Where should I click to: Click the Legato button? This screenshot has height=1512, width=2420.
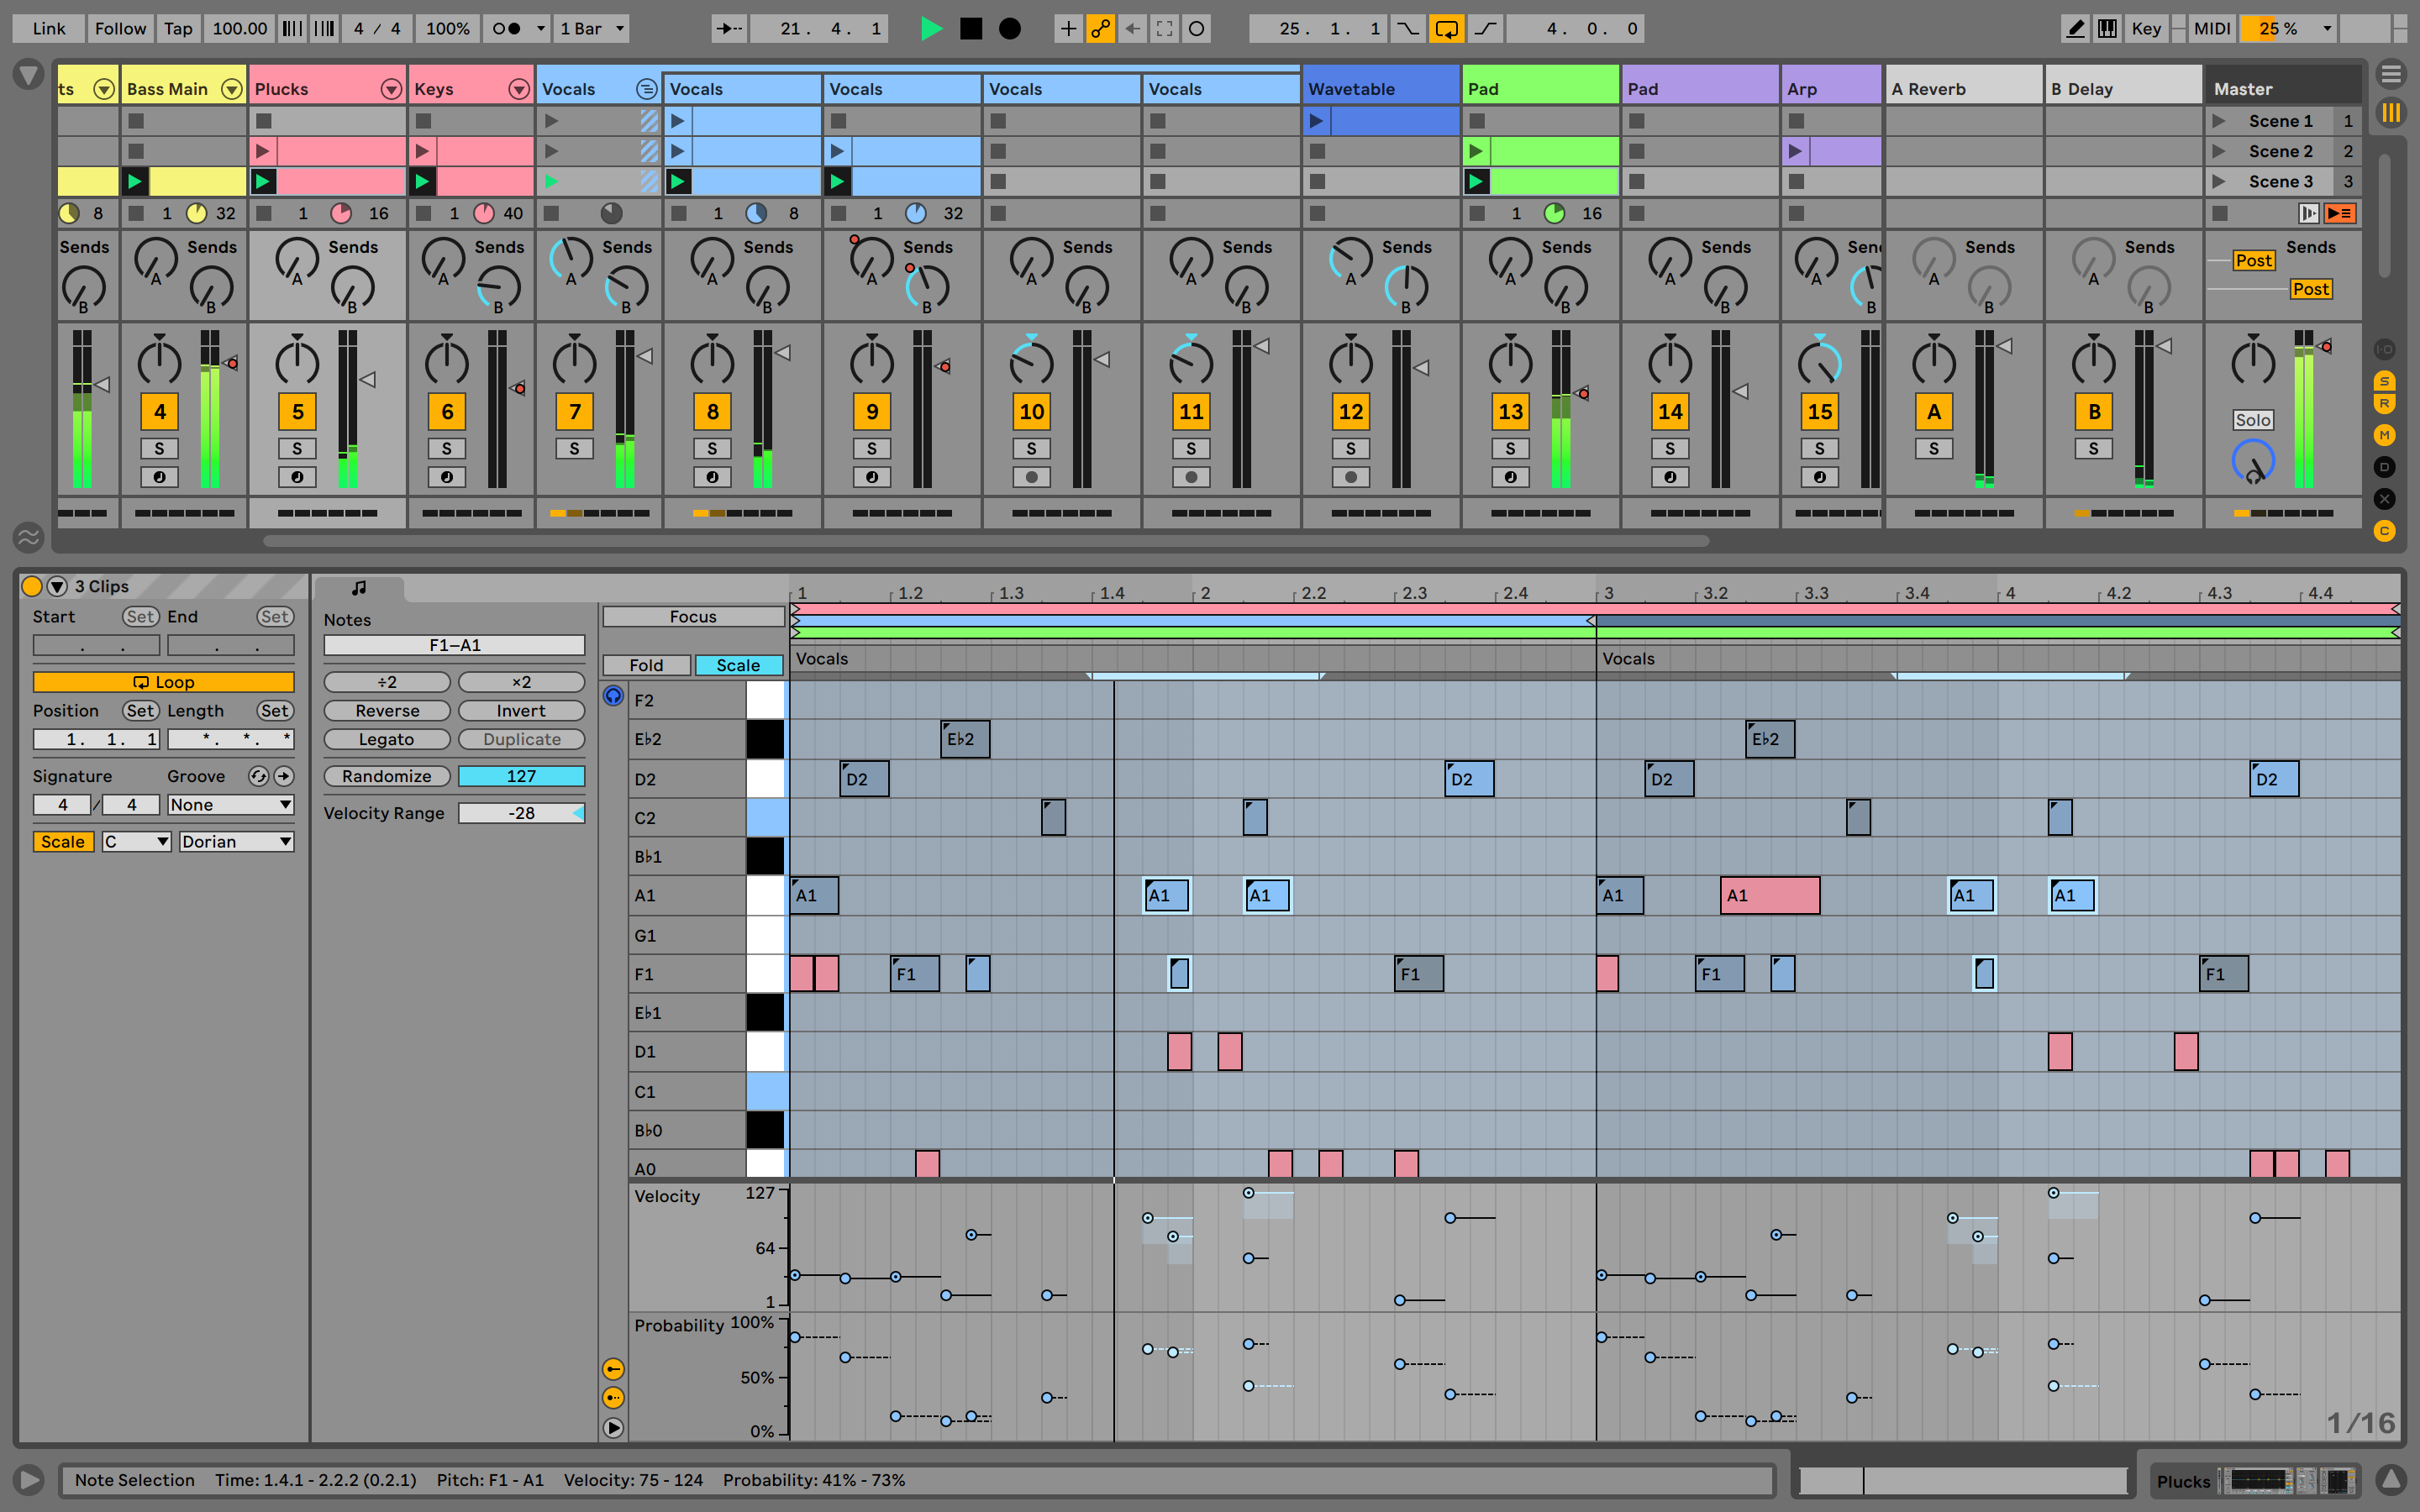click(387, 740)
